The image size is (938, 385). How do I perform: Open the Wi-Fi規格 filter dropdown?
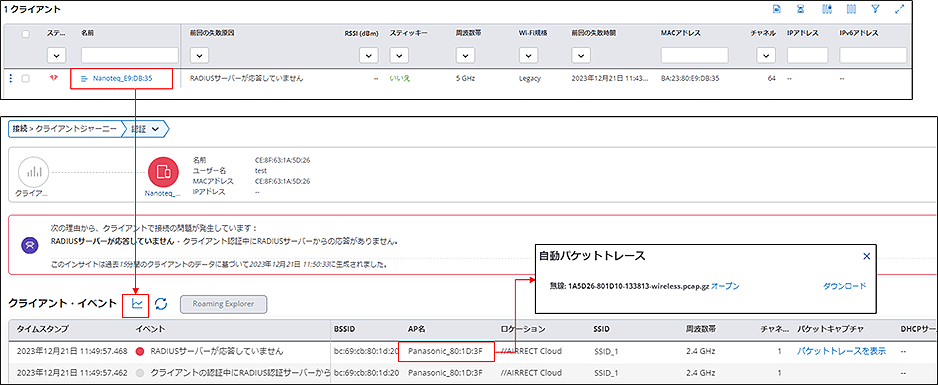[528, 56]
